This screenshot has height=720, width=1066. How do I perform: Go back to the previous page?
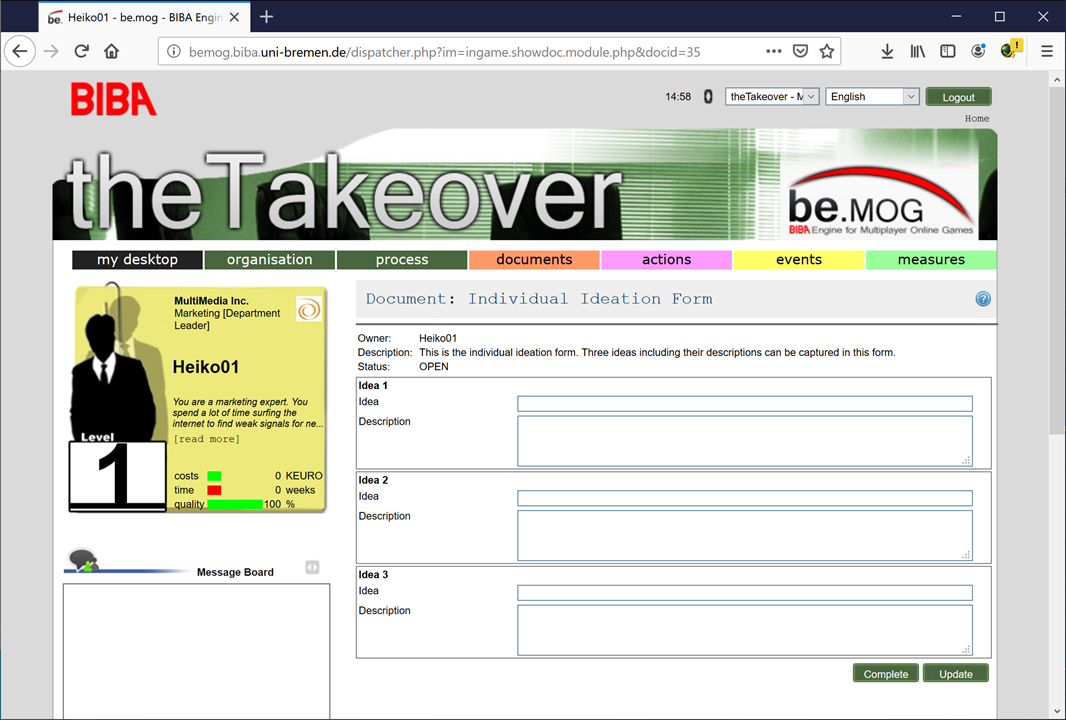20,52
